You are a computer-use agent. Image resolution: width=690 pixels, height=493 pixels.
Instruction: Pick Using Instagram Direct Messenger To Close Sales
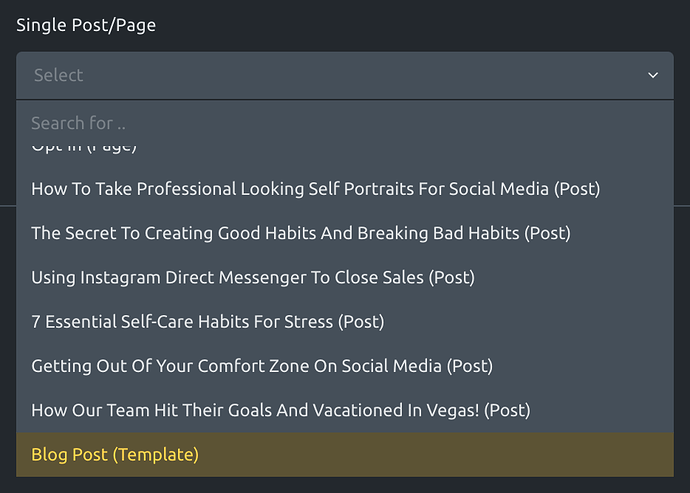click(345, 277)
